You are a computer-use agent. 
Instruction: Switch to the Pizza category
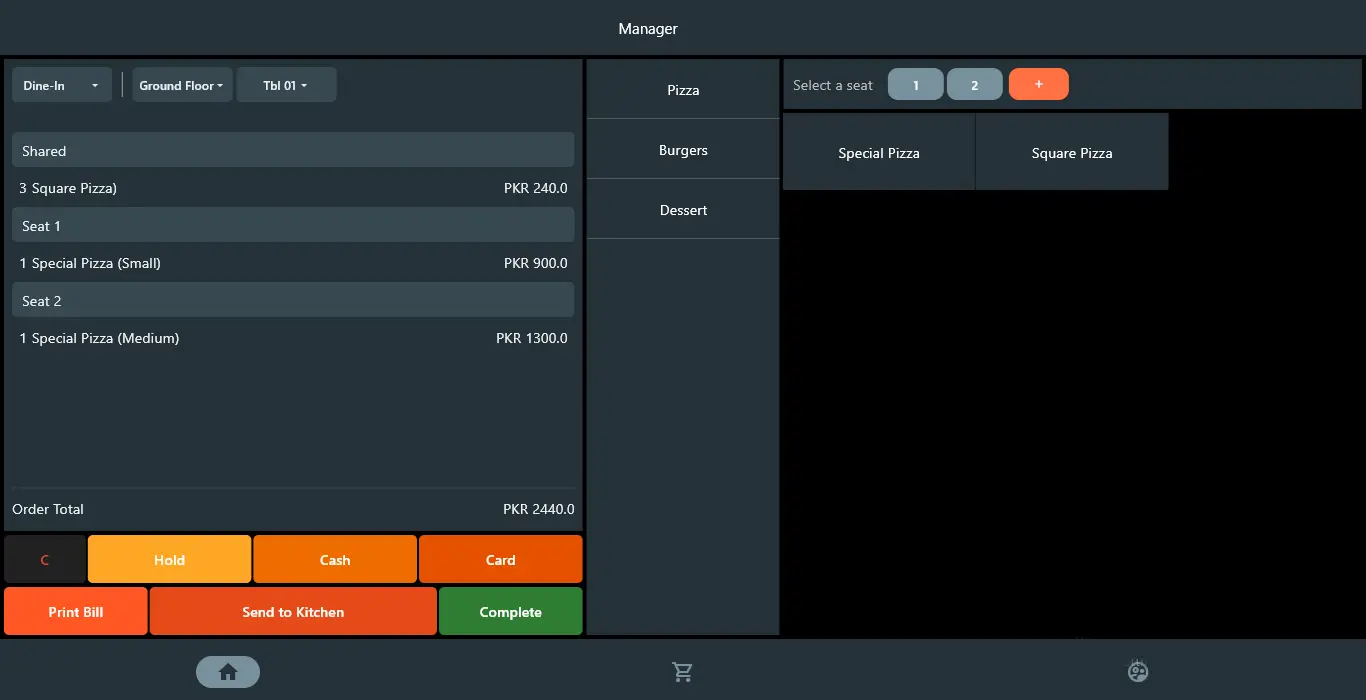[683, 90]
